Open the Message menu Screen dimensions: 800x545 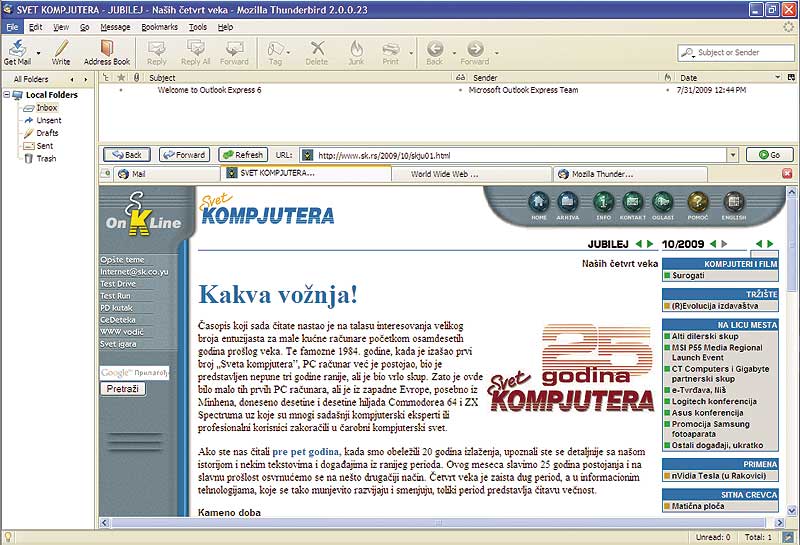pos(115,27)
